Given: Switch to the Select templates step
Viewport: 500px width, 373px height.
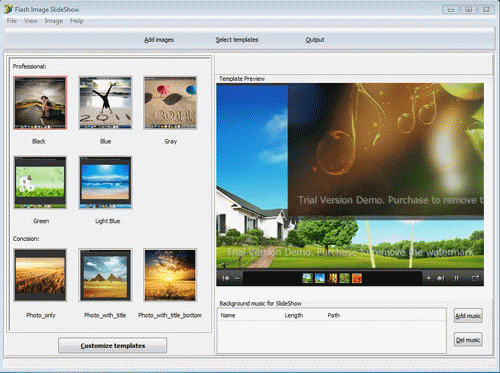Looking at the screenshot, I should pos(237,40).
